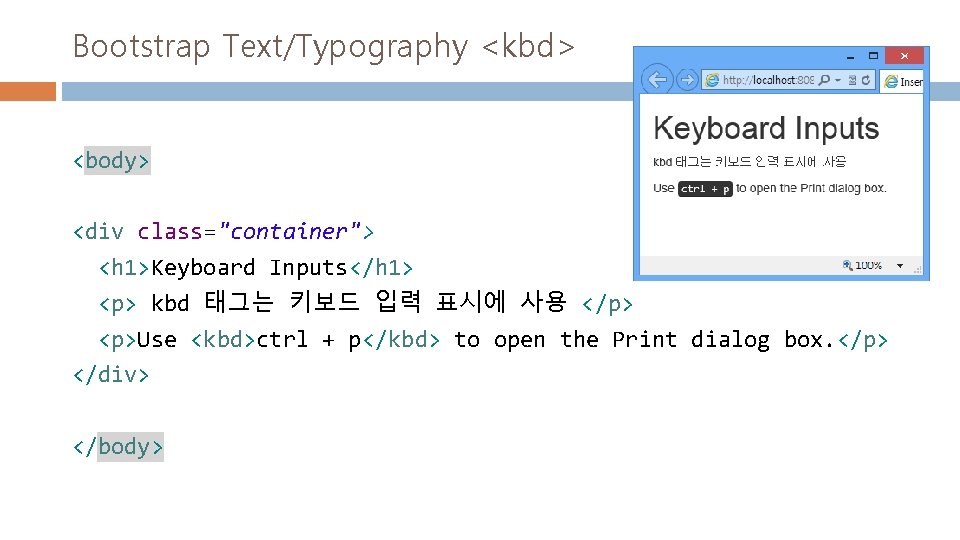Click the zoom magnifier icon in status bar

tap(847, 265)
